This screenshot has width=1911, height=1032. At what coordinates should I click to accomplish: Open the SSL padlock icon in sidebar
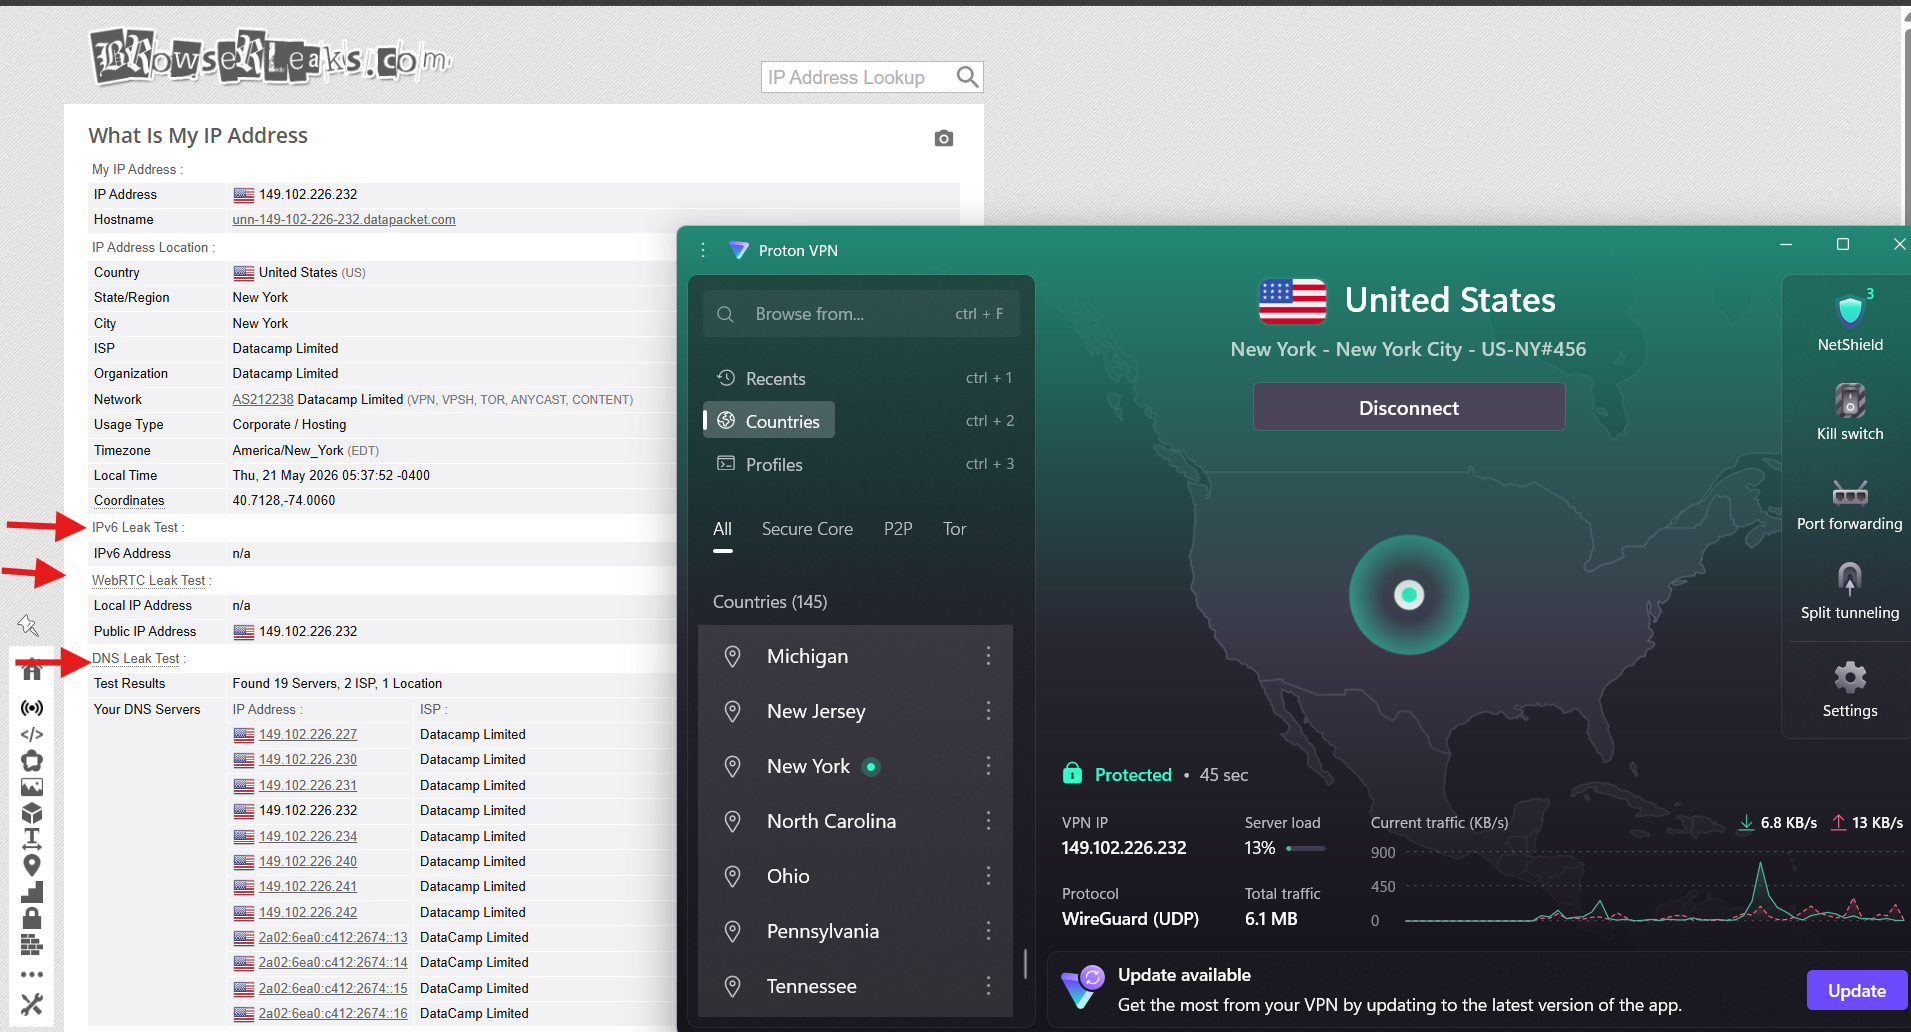32,917
